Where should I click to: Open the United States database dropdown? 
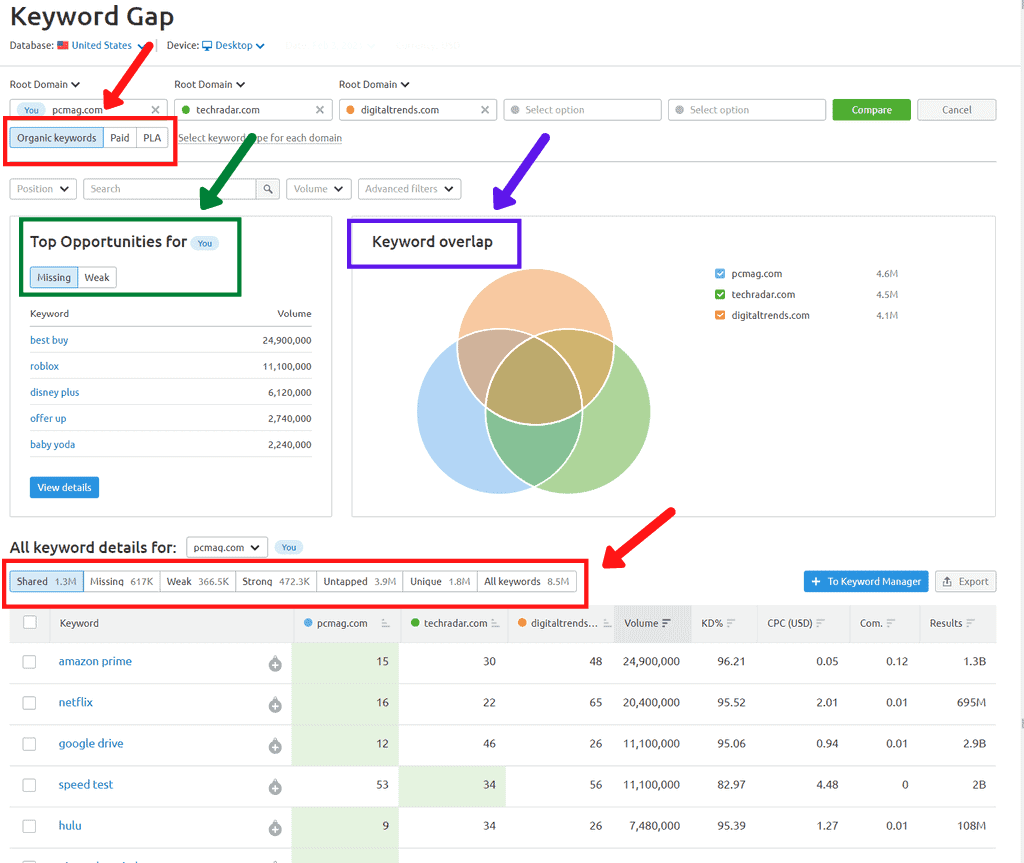click(x=102, y=46)
